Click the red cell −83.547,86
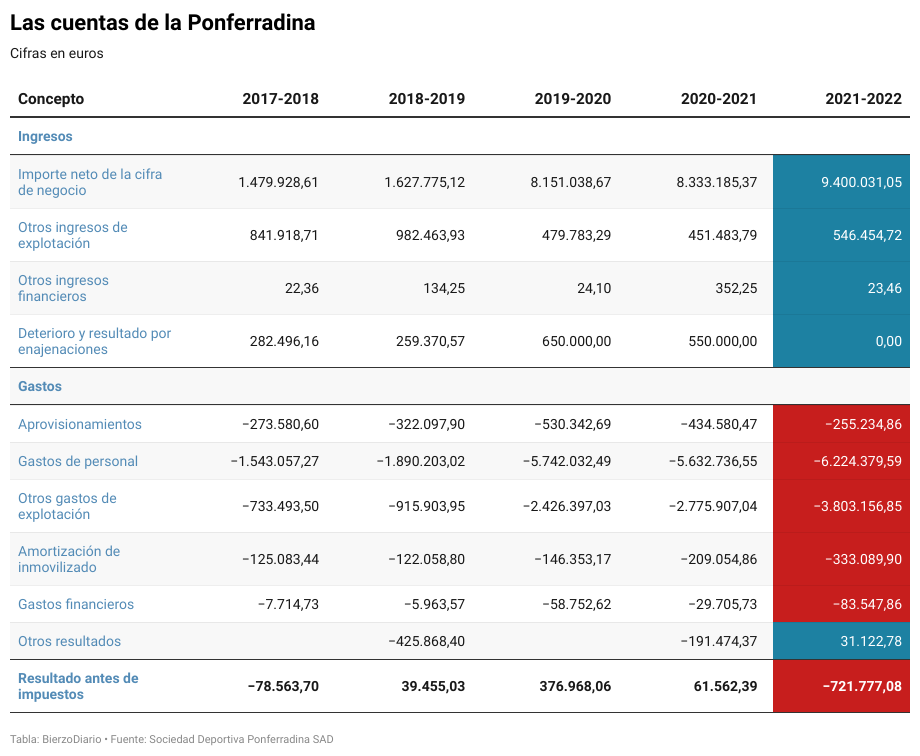 841,604
